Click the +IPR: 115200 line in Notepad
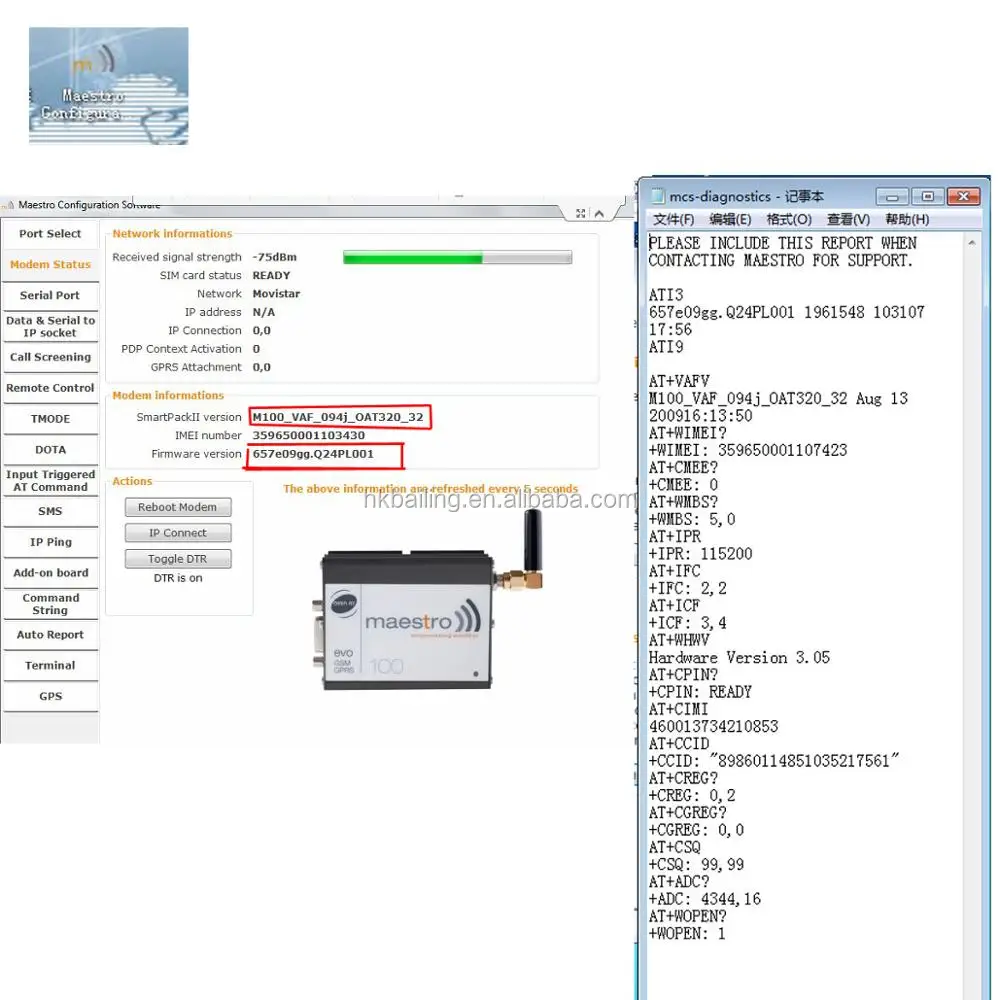 (x=701, y=554)
